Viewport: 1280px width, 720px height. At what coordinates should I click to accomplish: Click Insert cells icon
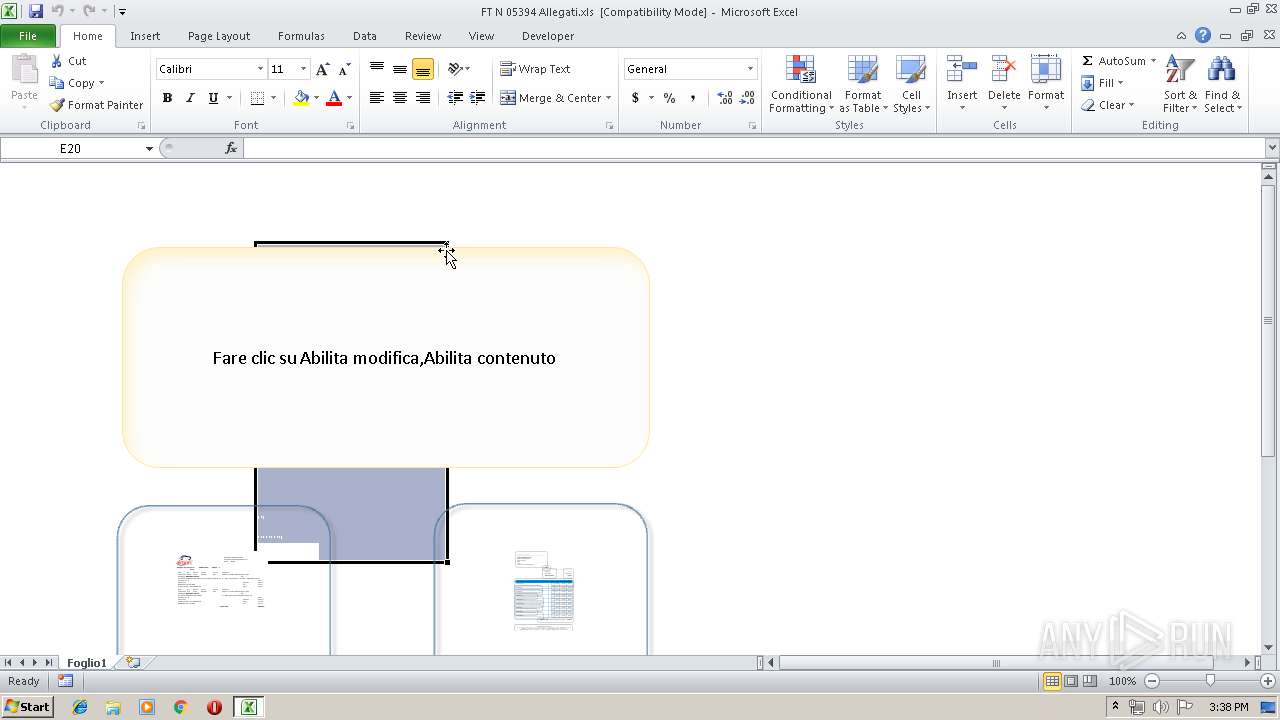(x=962, y=69)
